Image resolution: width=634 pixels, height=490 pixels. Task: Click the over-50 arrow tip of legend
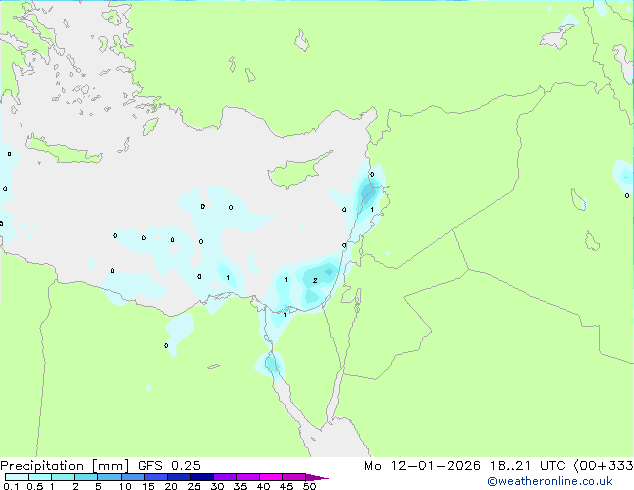coord(317,477)
